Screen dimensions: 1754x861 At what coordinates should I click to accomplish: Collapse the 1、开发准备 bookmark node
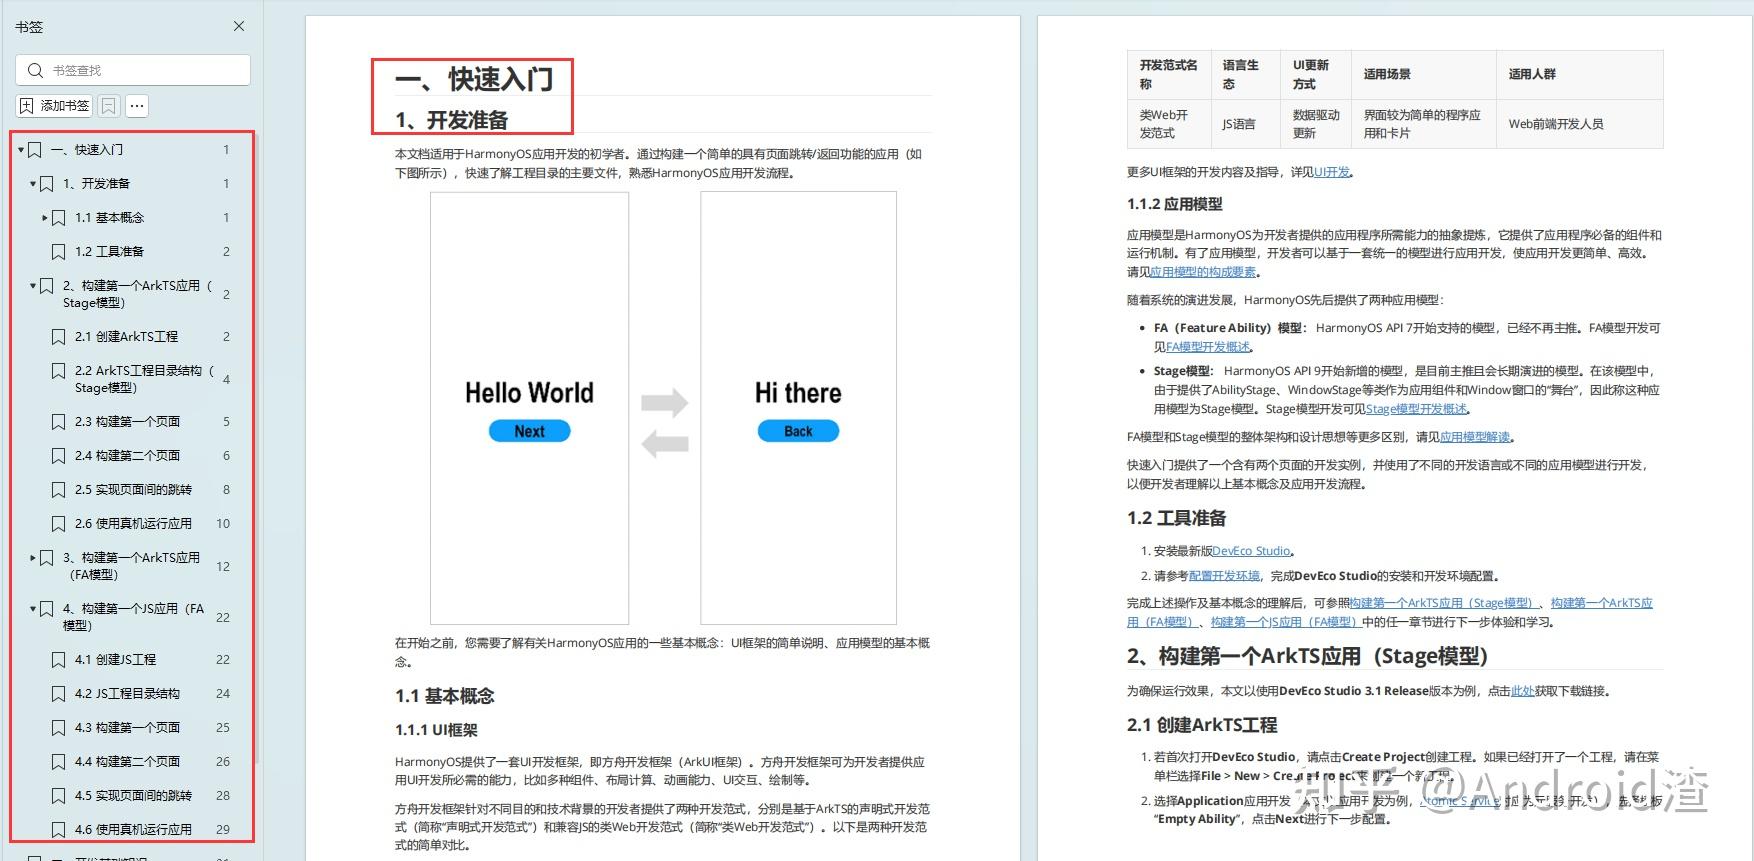[33, 184]
